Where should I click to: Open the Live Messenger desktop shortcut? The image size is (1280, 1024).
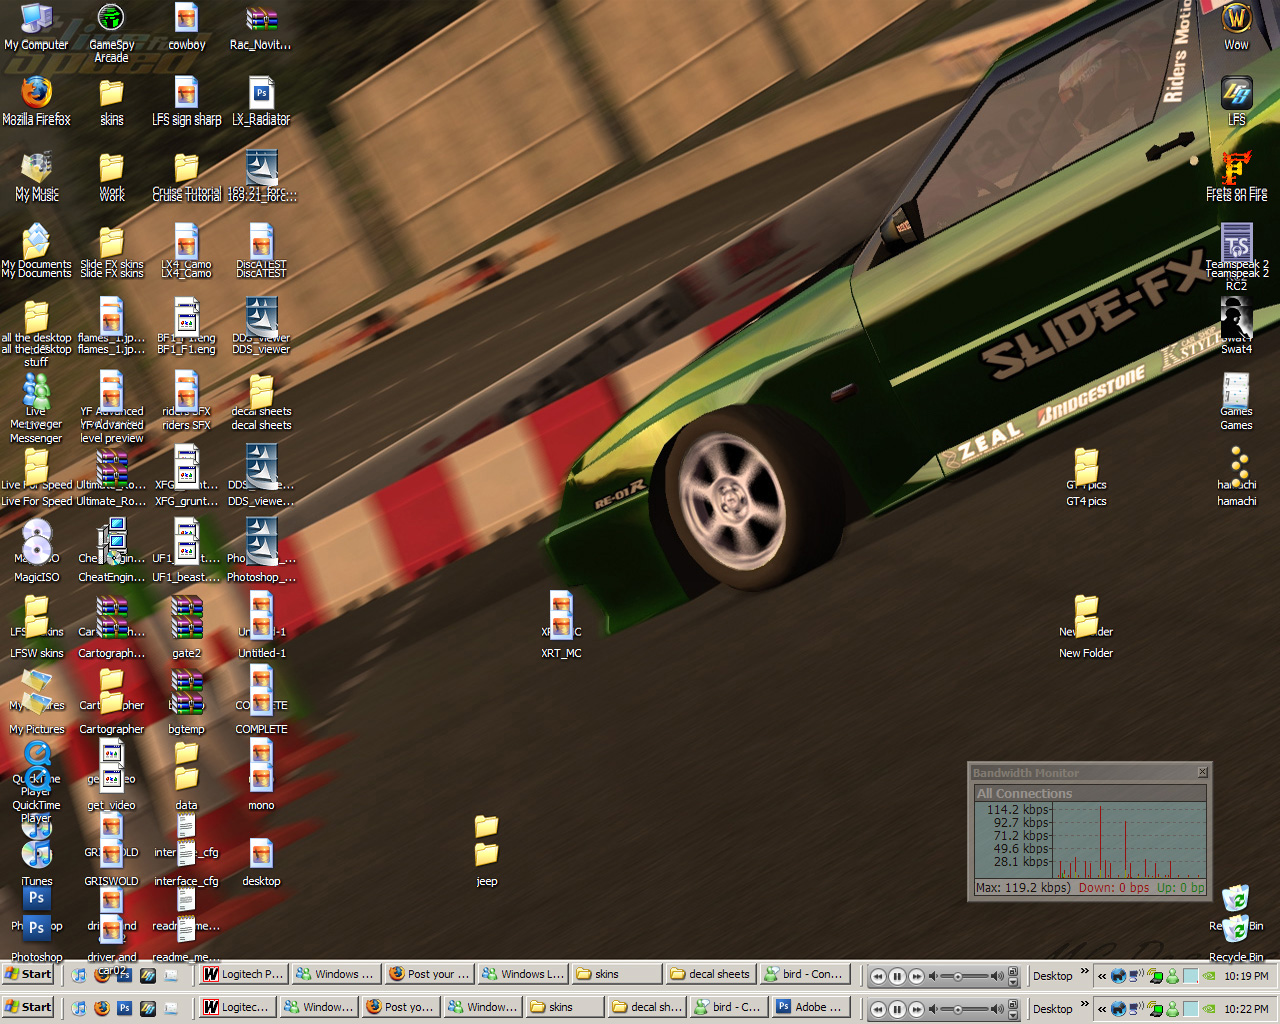(x=36, y=408)
